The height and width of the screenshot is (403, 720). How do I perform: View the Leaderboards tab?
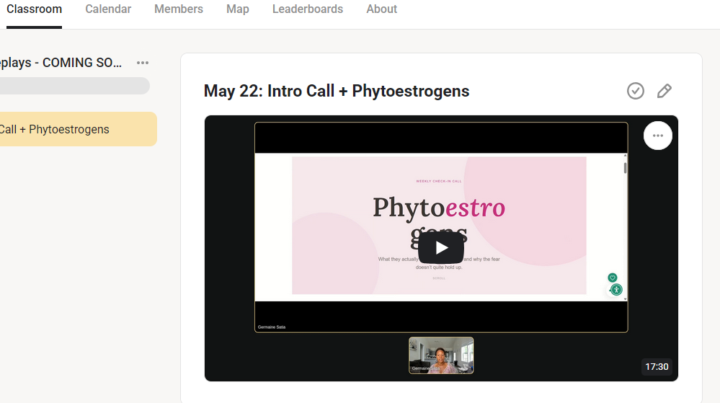307,9
